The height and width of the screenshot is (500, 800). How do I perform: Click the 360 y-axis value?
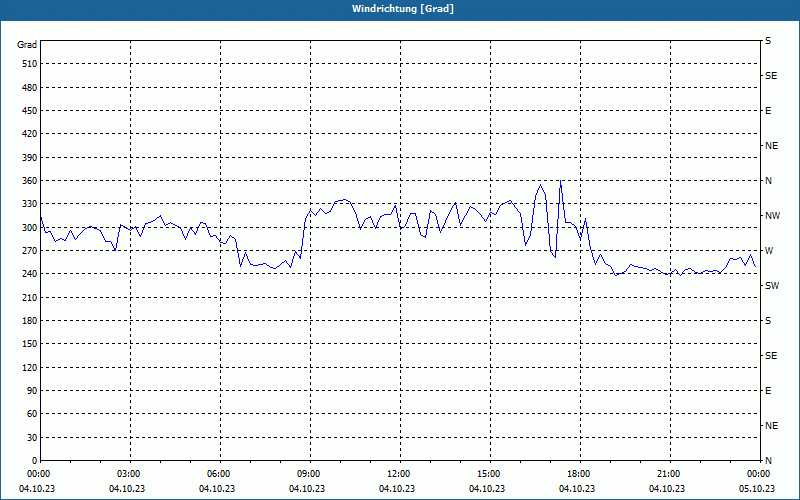30,181
